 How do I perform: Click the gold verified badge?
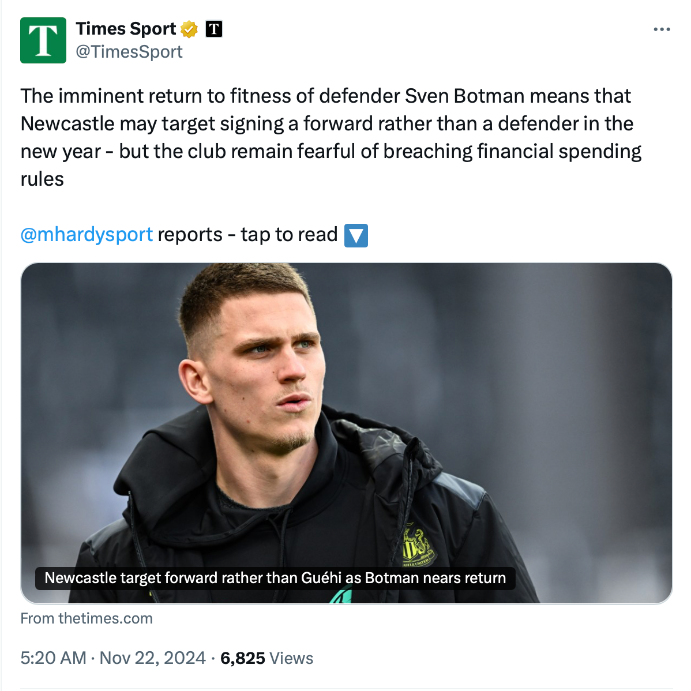pos(190,29)
